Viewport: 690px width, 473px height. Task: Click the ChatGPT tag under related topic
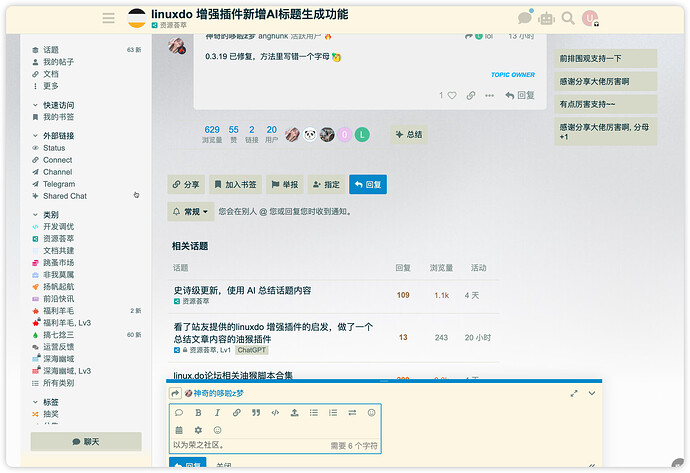point(252,350)
